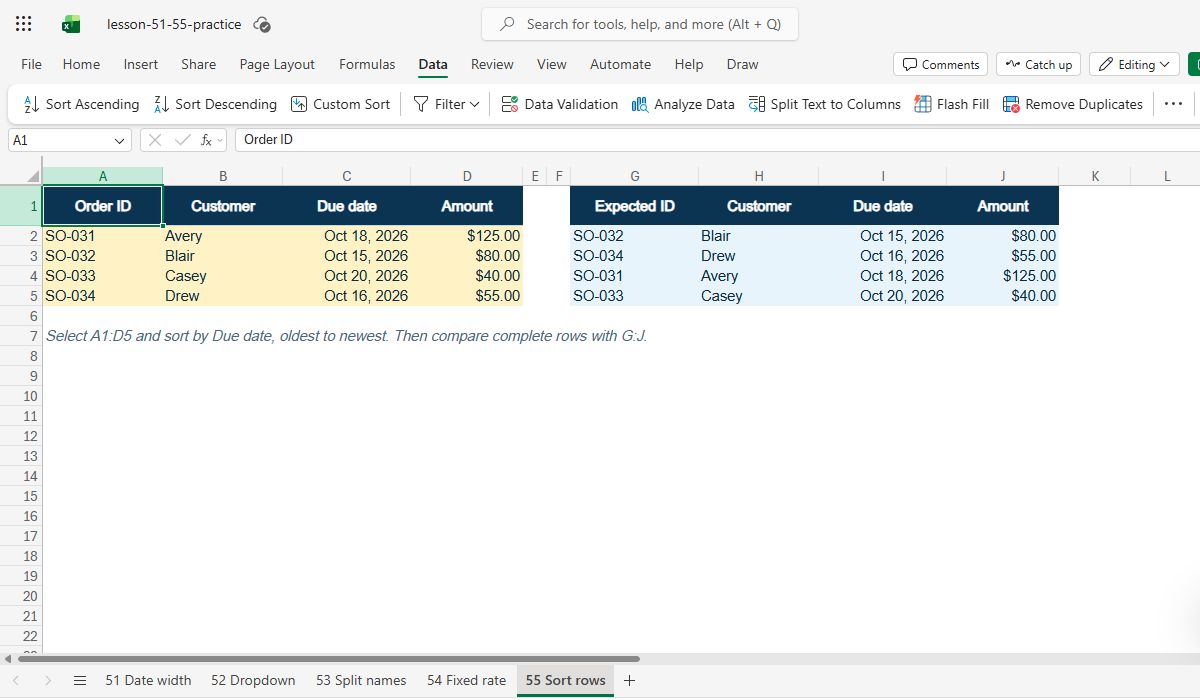Open the Draw tab
The width and height of the screenshot is (1200, 700).
(x=742, y=64)
